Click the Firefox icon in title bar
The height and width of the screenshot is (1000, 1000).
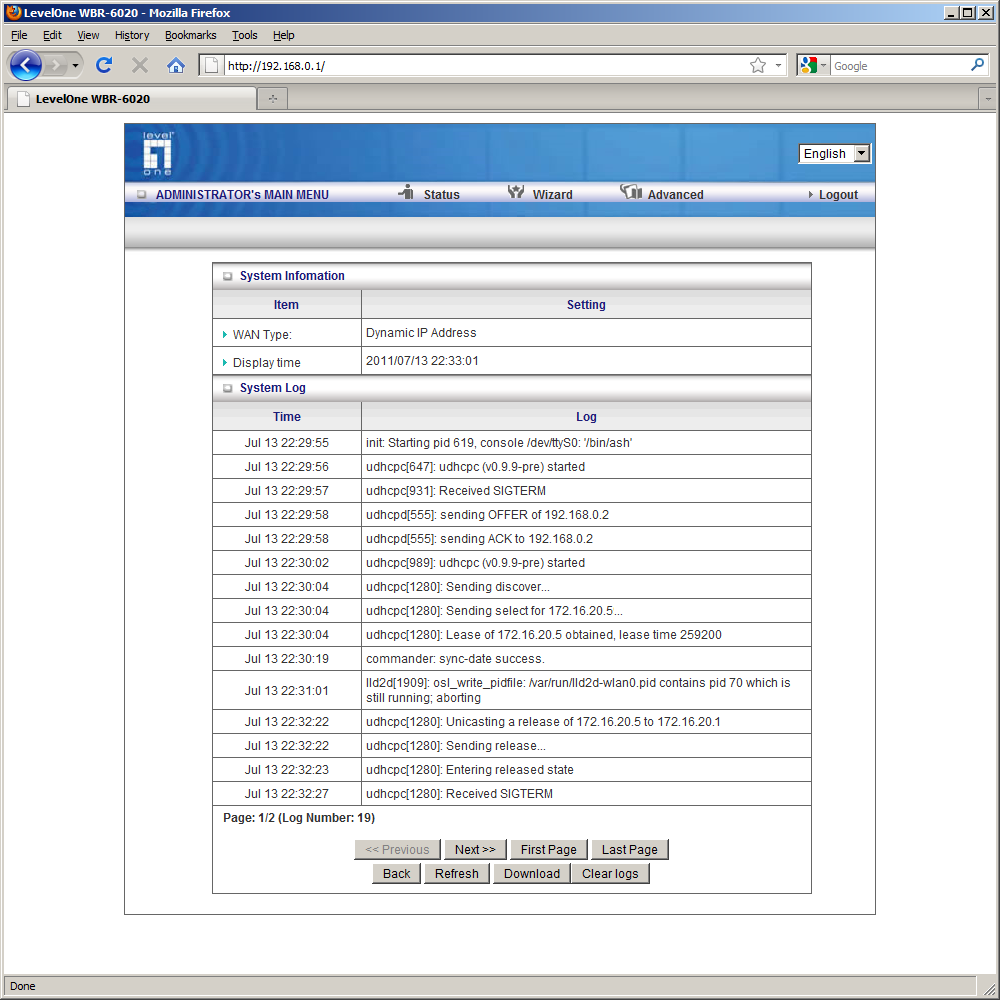click(x=13, y=12)
